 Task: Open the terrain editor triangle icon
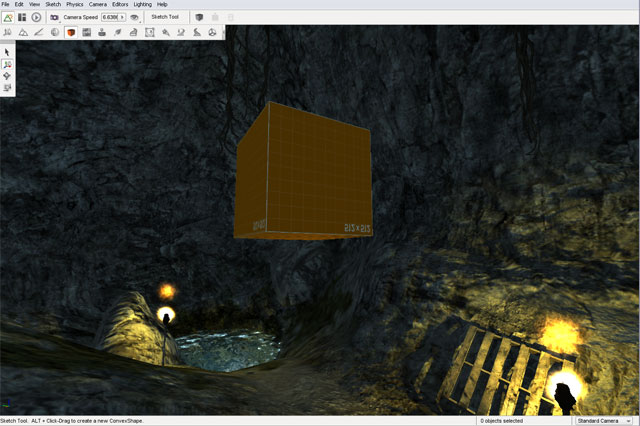pos(22,33)
